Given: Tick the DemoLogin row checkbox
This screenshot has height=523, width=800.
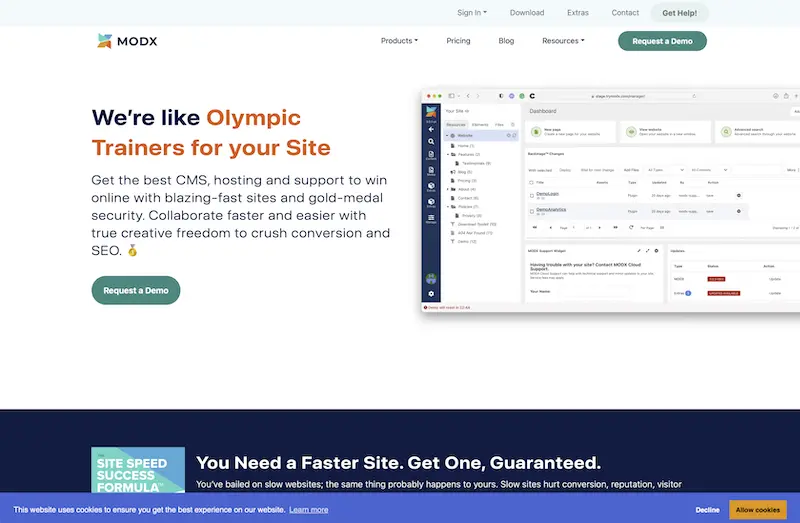Looking at the screenshot, I should point(532,195).
